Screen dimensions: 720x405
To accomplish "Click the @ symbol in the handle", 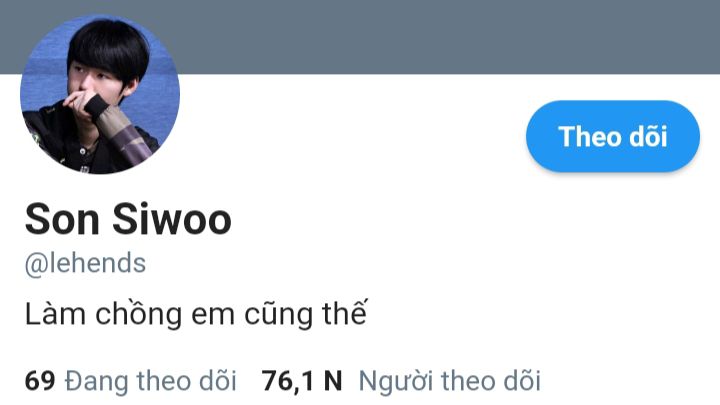I will [36, 265].
